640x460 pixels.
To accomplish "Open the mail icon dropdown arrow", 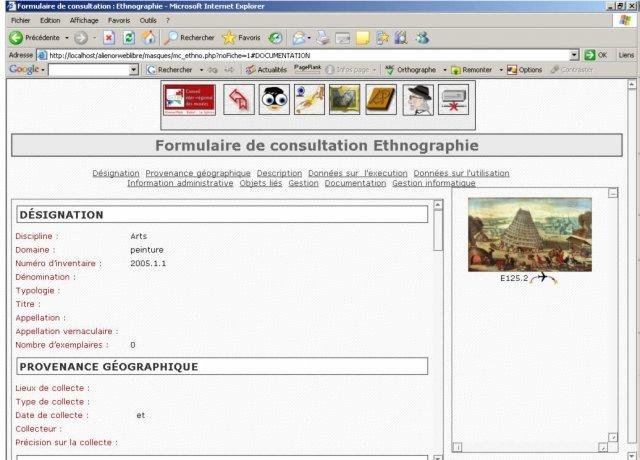I will (309, 38).
